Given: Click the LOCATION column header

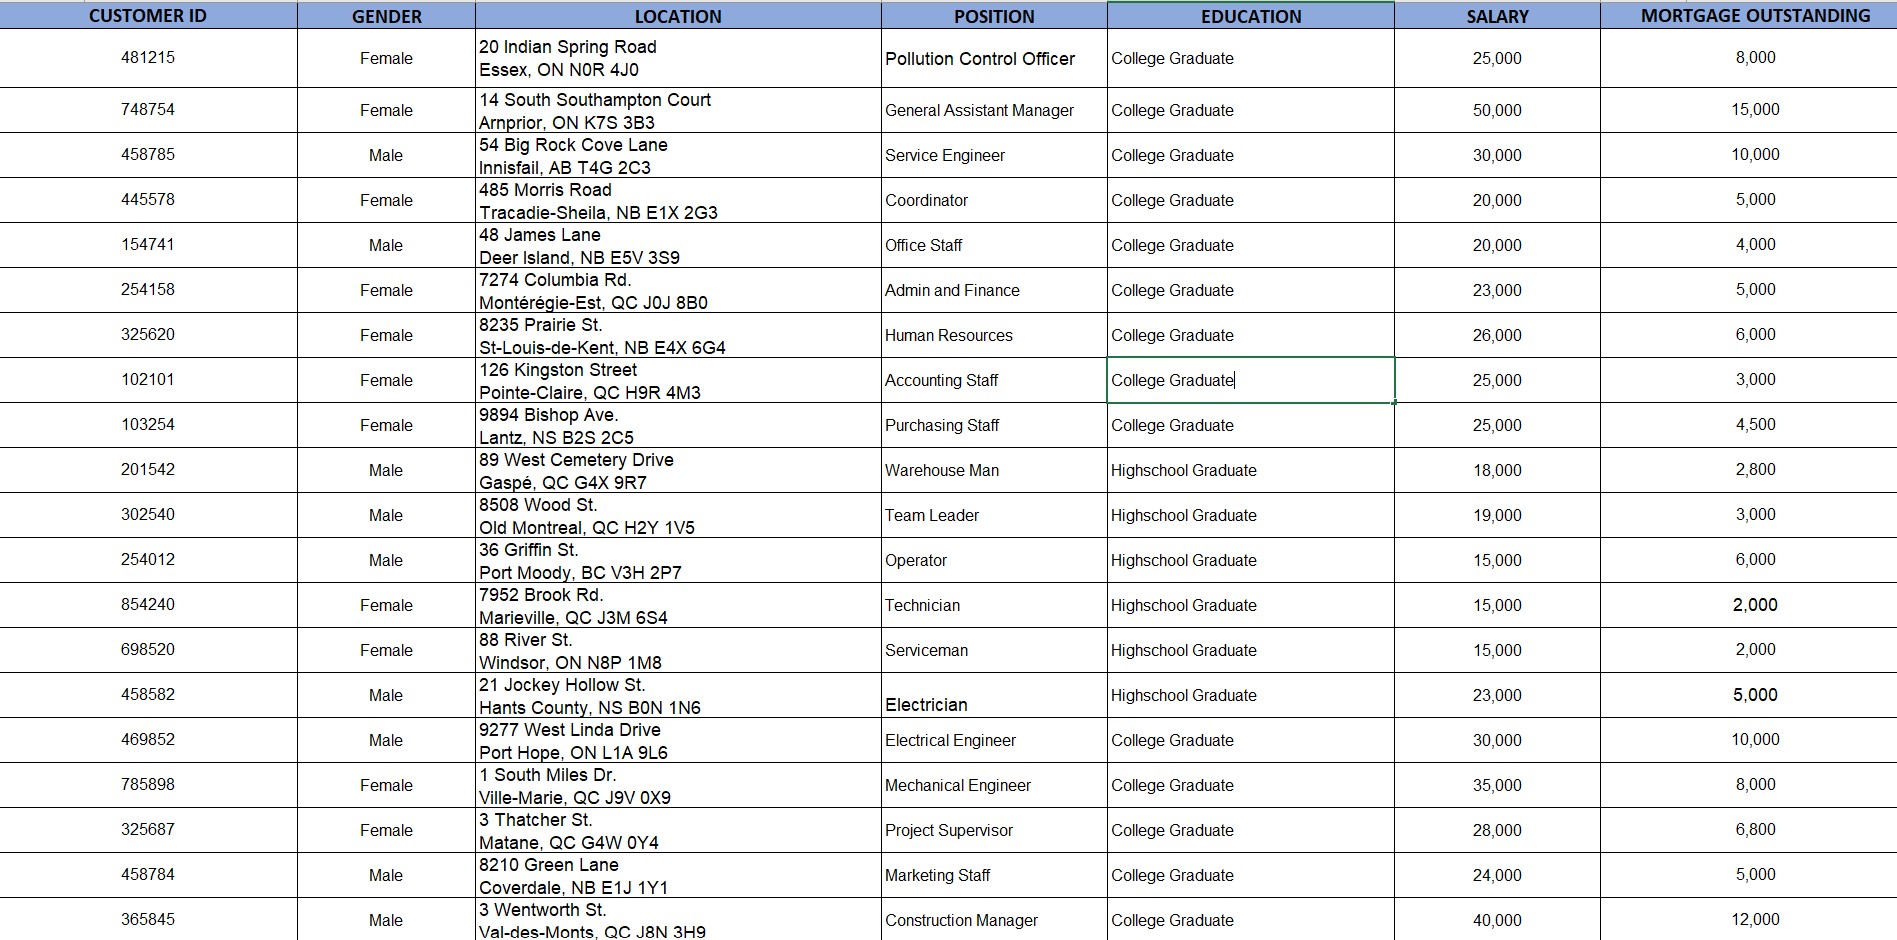Looking at the screenshot, I should (678, 15).
